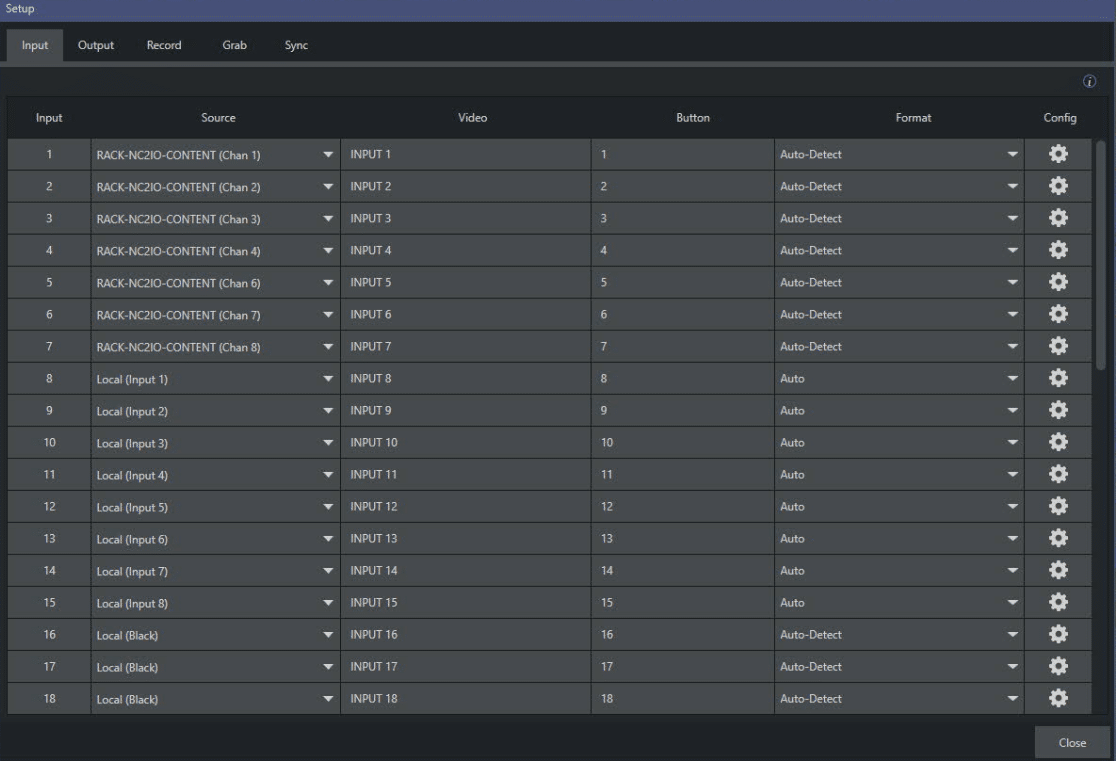Click the Button field for input 10
Viewport: 1116px width, 761px height.
pyautogui.click(x=682, y=442)
